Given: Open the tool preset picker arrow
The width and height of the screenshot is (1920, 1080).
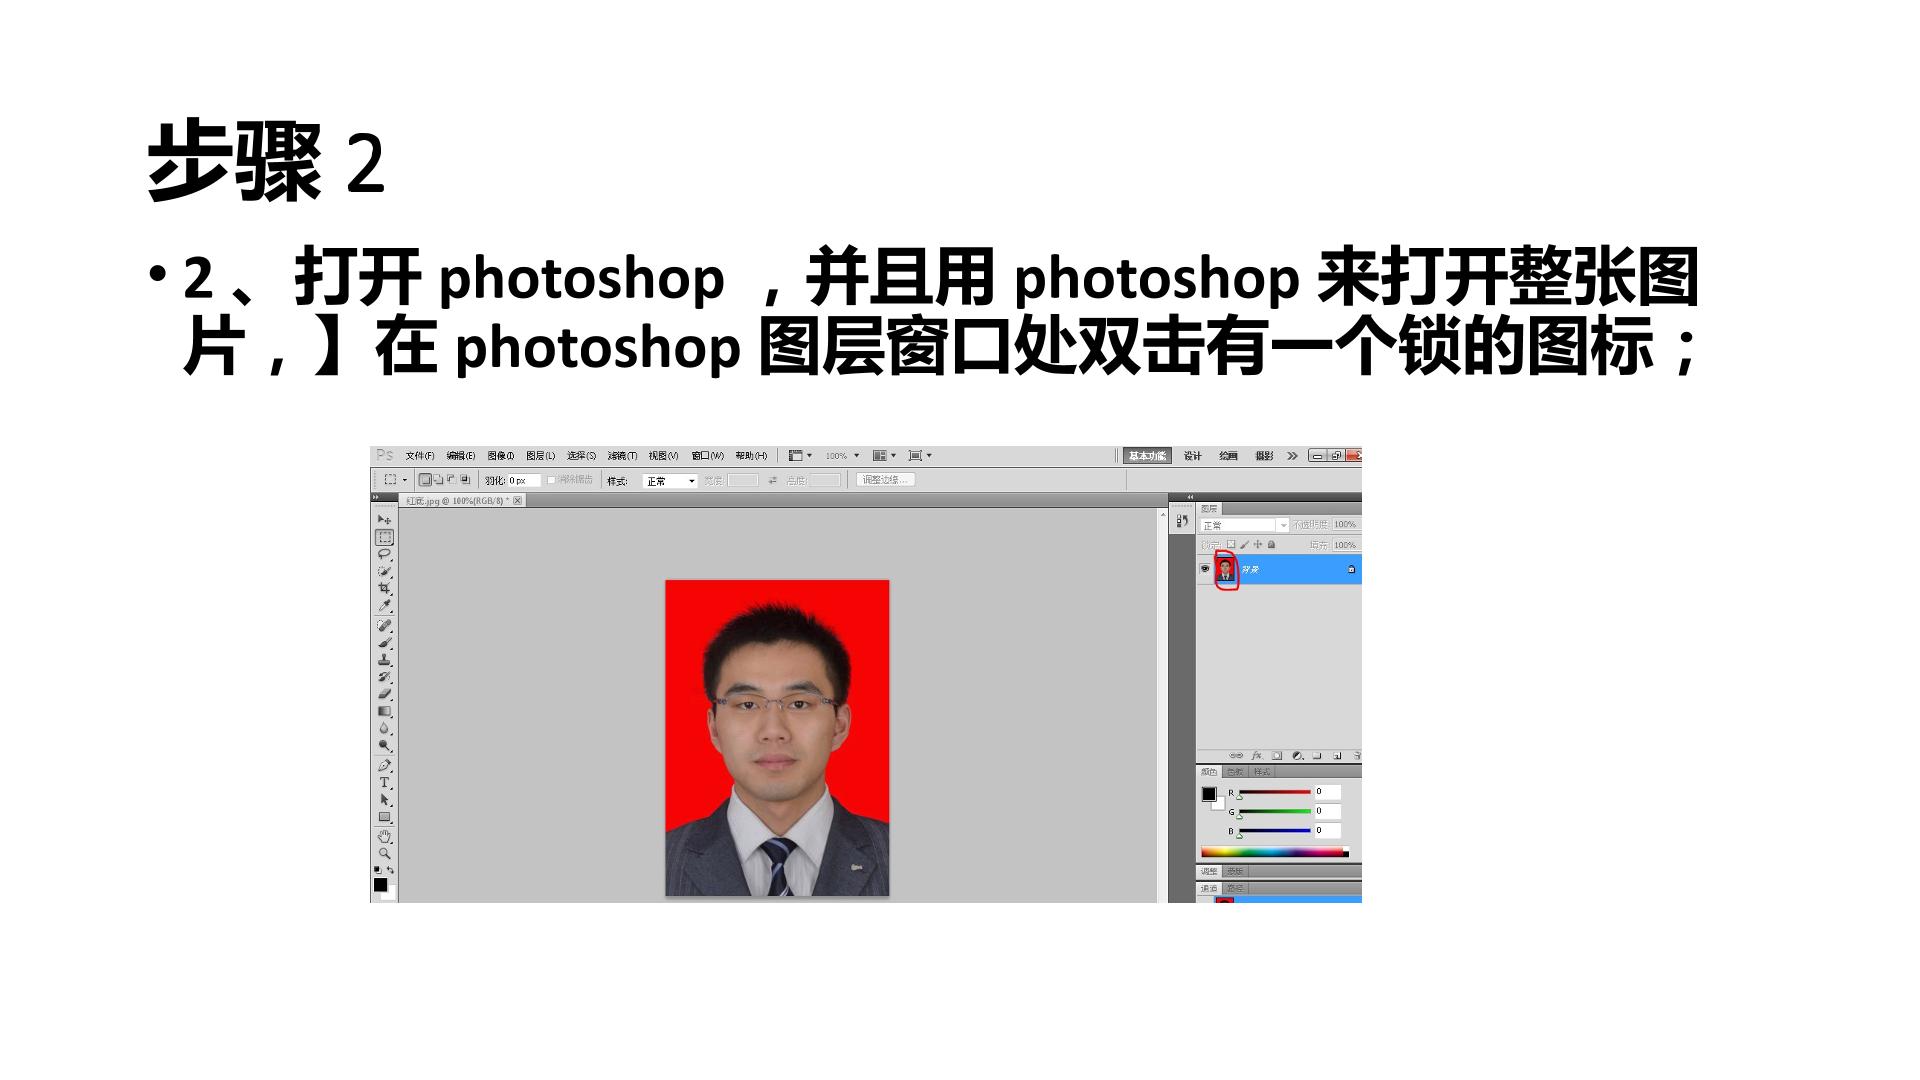Looking at the screenshot, I should click(x=405, y=480).
